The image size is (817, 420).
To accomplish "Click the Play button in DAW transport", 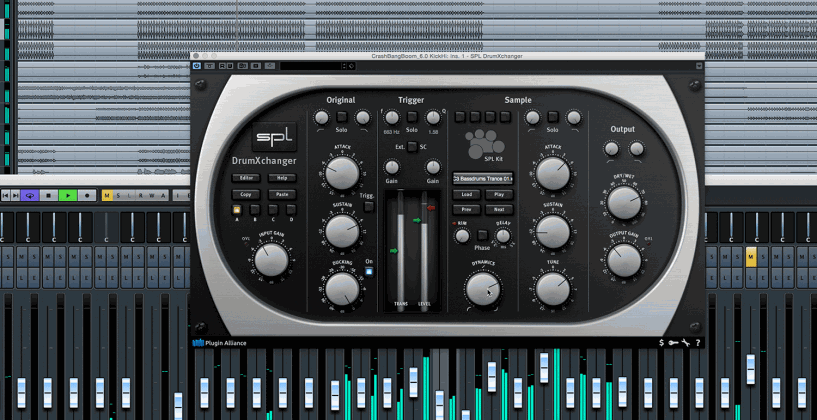I will 68,195.
